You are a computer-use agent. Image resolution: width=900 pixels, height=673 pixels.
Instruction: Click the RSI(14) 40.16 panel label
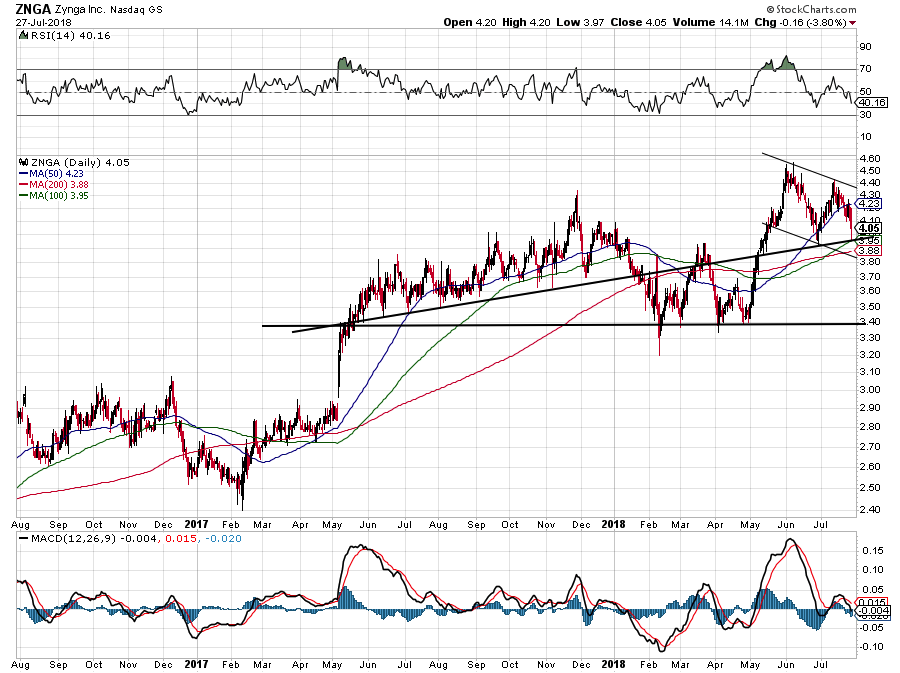click(x=69, y=36)
